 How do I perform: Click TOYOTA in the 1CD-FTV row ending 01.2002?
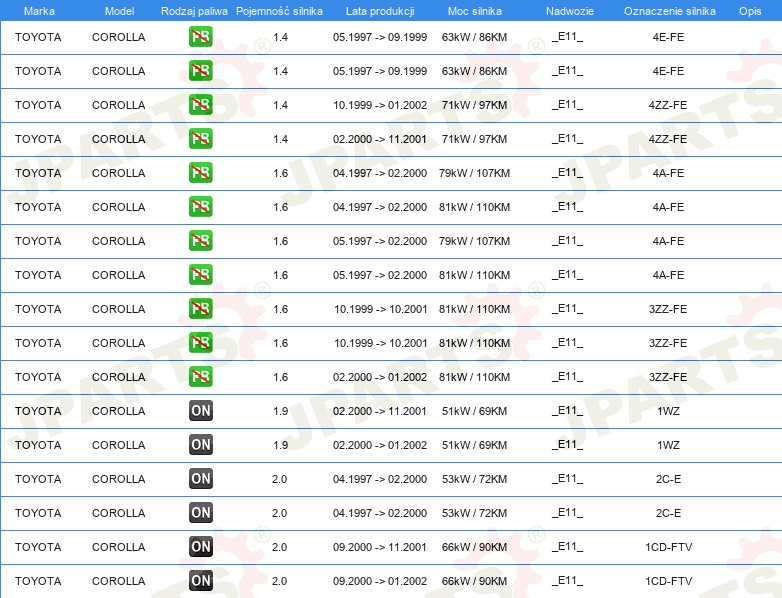click(38, 581)
